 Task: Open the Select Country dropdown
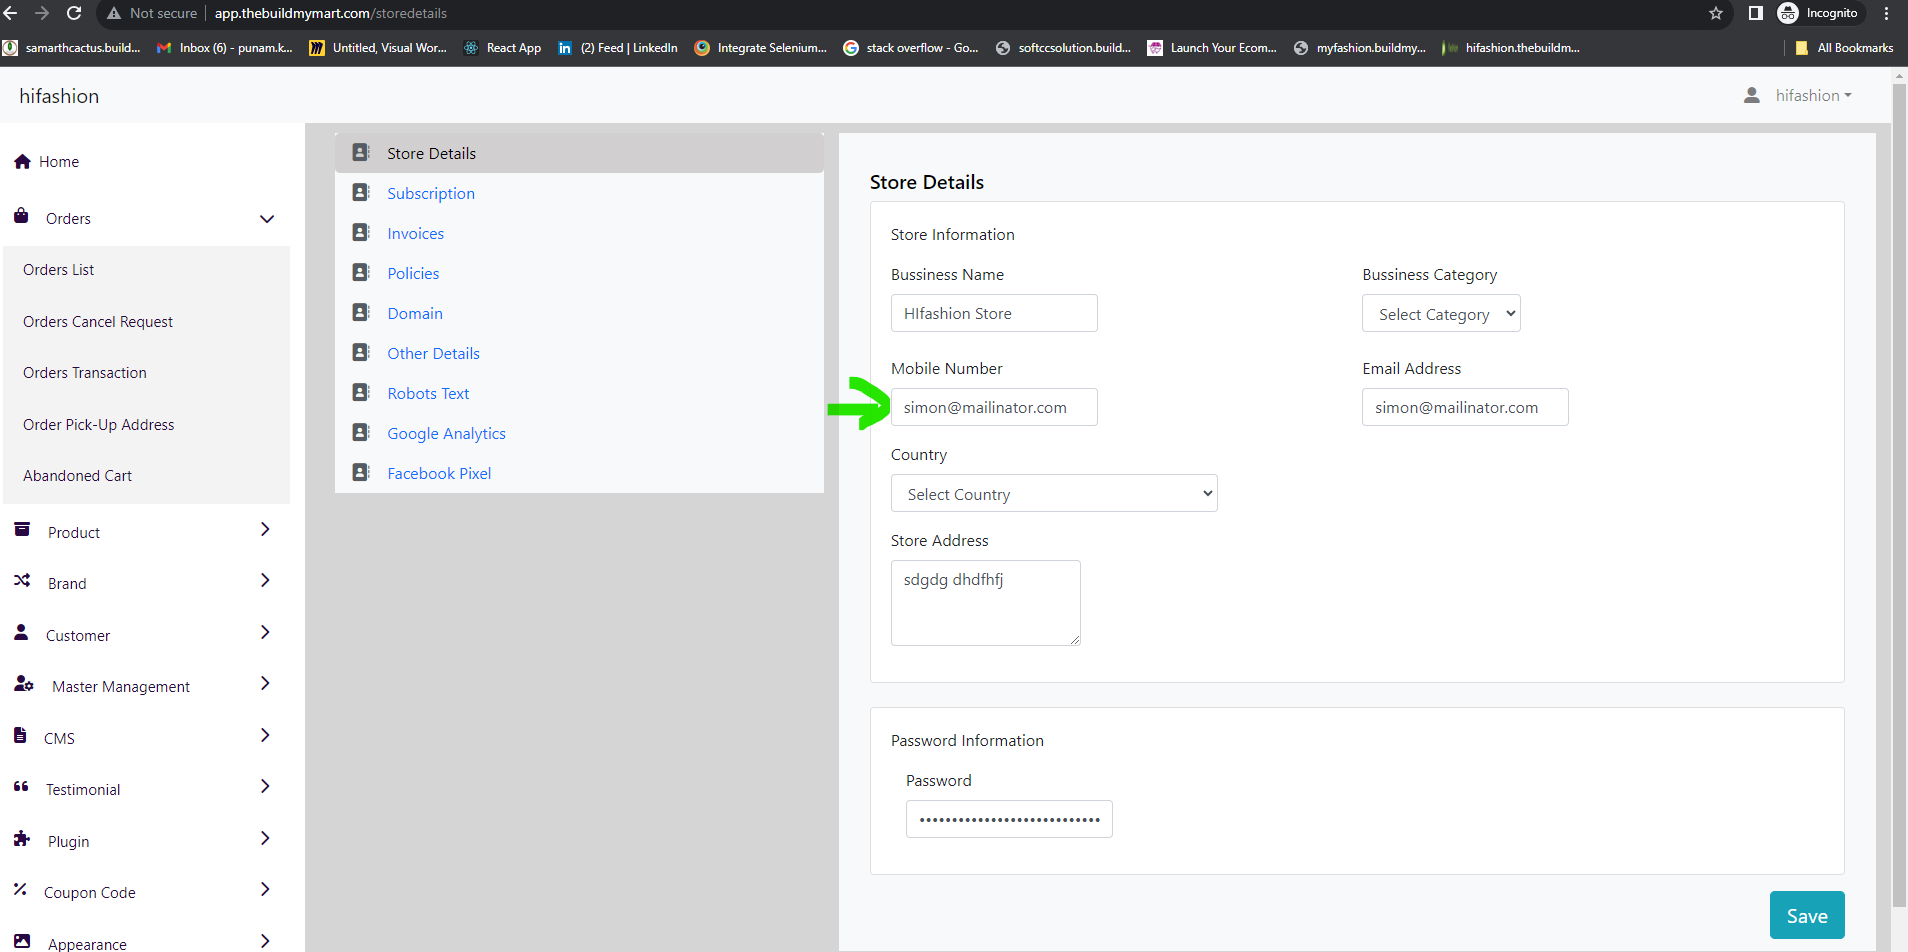point(1054,493)
